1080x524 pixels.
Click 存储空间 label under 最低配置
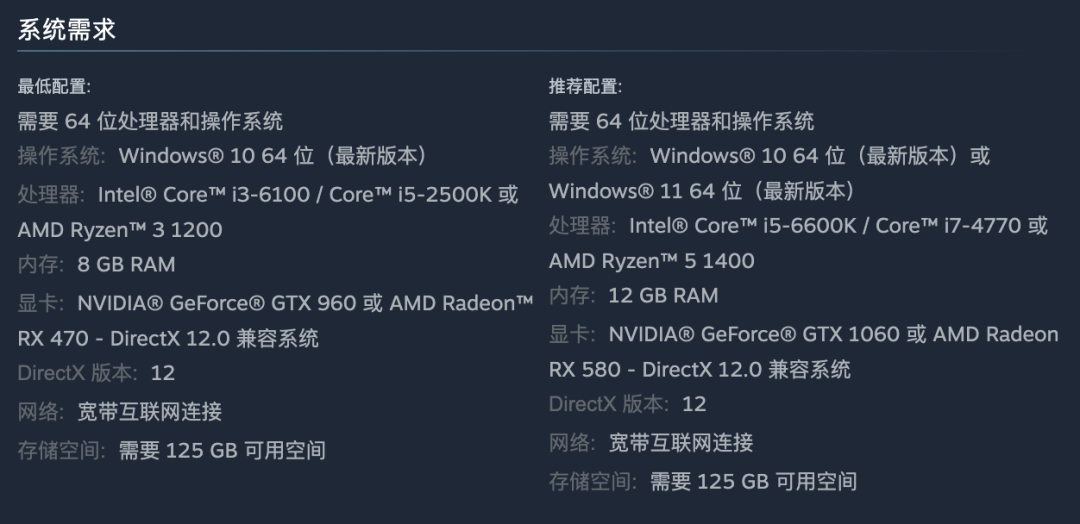coord(61,450)
